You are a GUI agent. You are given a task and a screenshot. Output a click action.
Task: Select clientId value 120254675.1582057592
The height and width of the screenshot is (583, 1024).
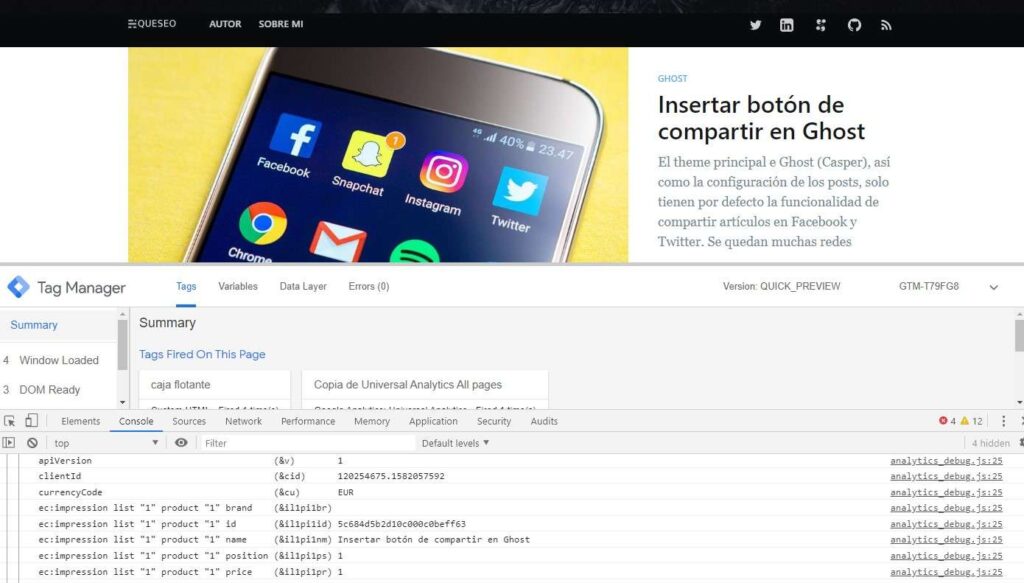click(x=391, y=477)
